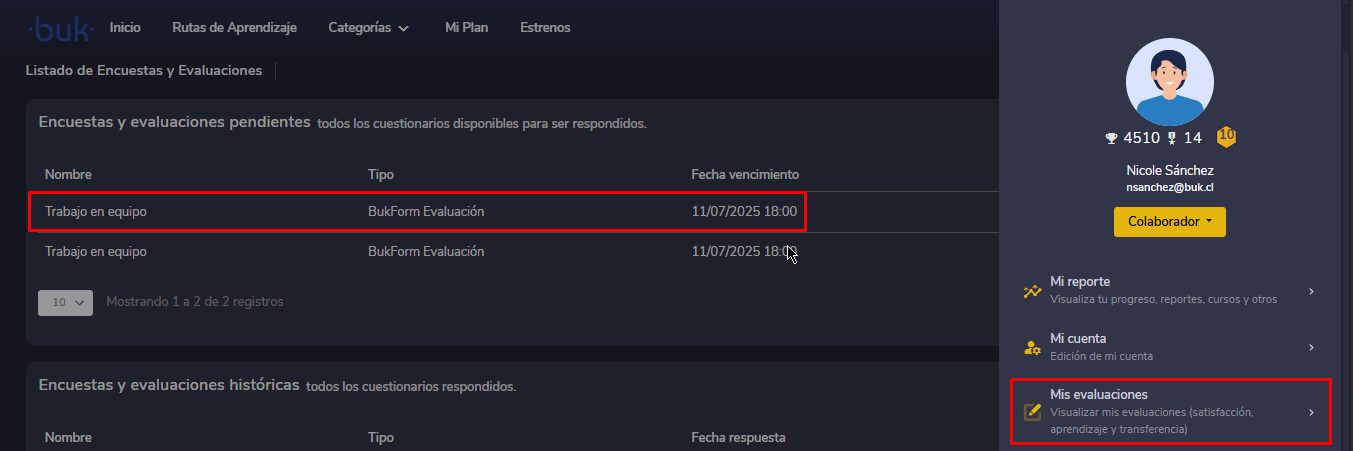Screen dimensions: 1353x451
Task: Click the buk logo
Action: (x=61, y=29)
